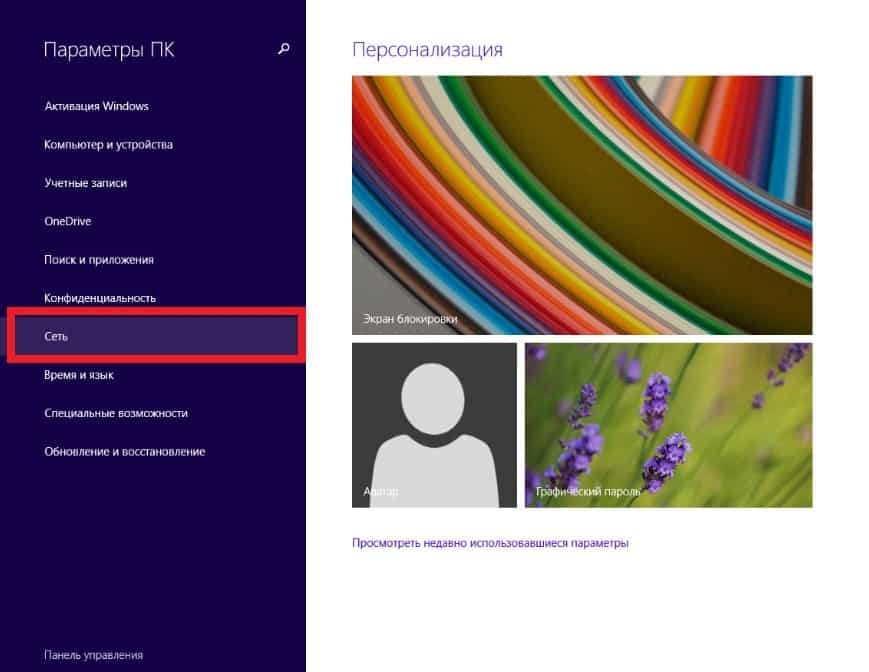Open Конфиденциальность settings
The height and width of the screenshot is (672, 869).
pos(100,298)
